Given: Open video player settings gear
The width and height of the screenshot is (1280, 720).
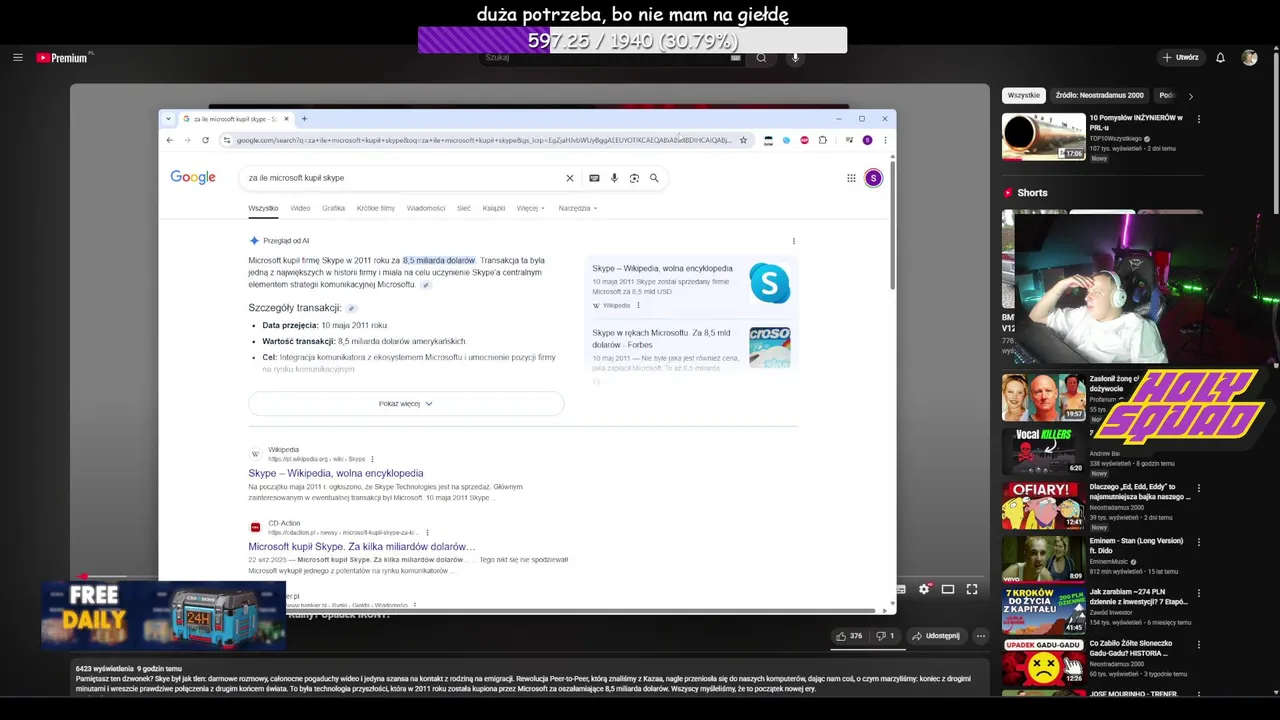Looking at the screenshot, I should (924, 589).
